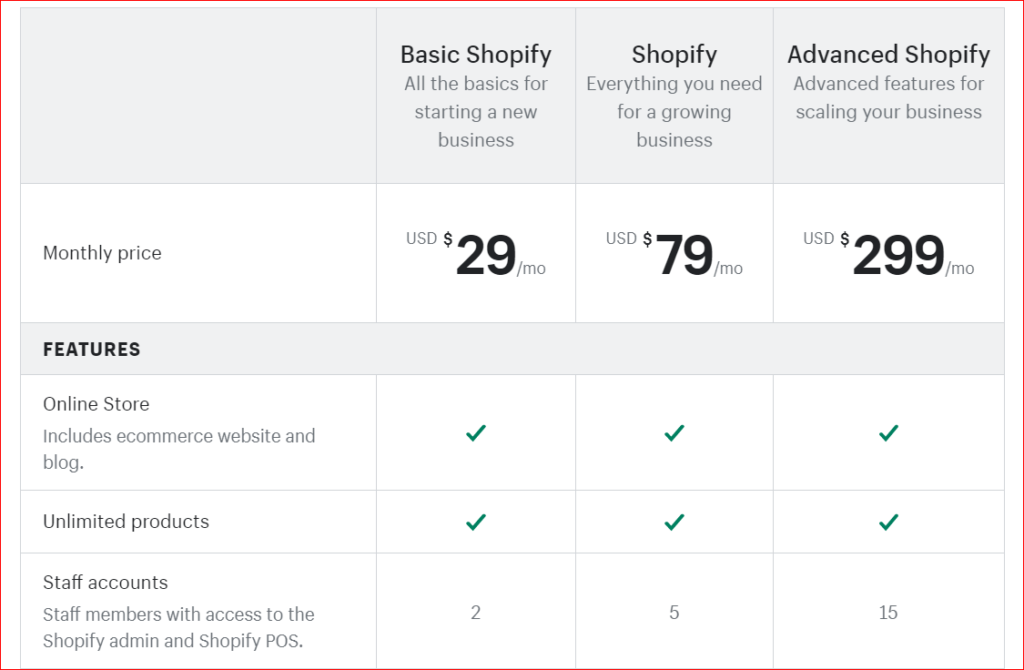Click the $299/mo price
Screen dimensions: 1024x670
click(897, 256)
